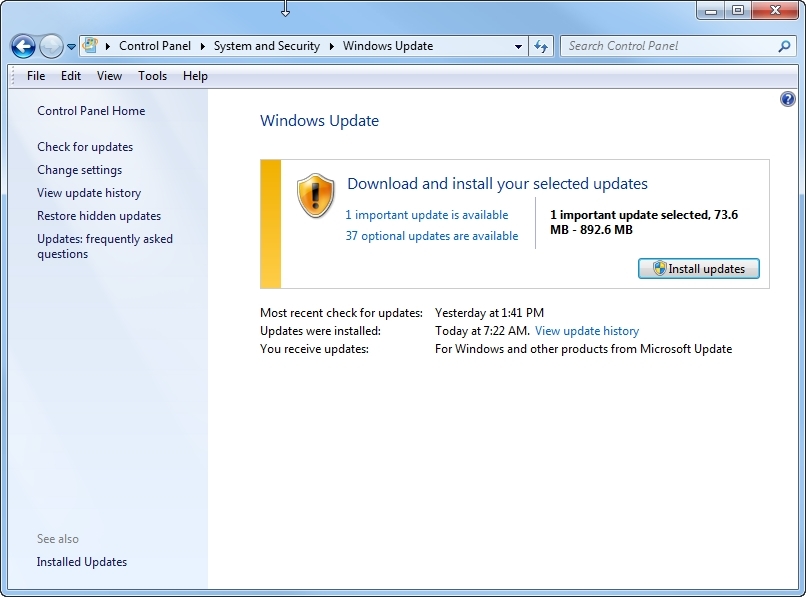Click the Install updates button

[x=699, y=268]
